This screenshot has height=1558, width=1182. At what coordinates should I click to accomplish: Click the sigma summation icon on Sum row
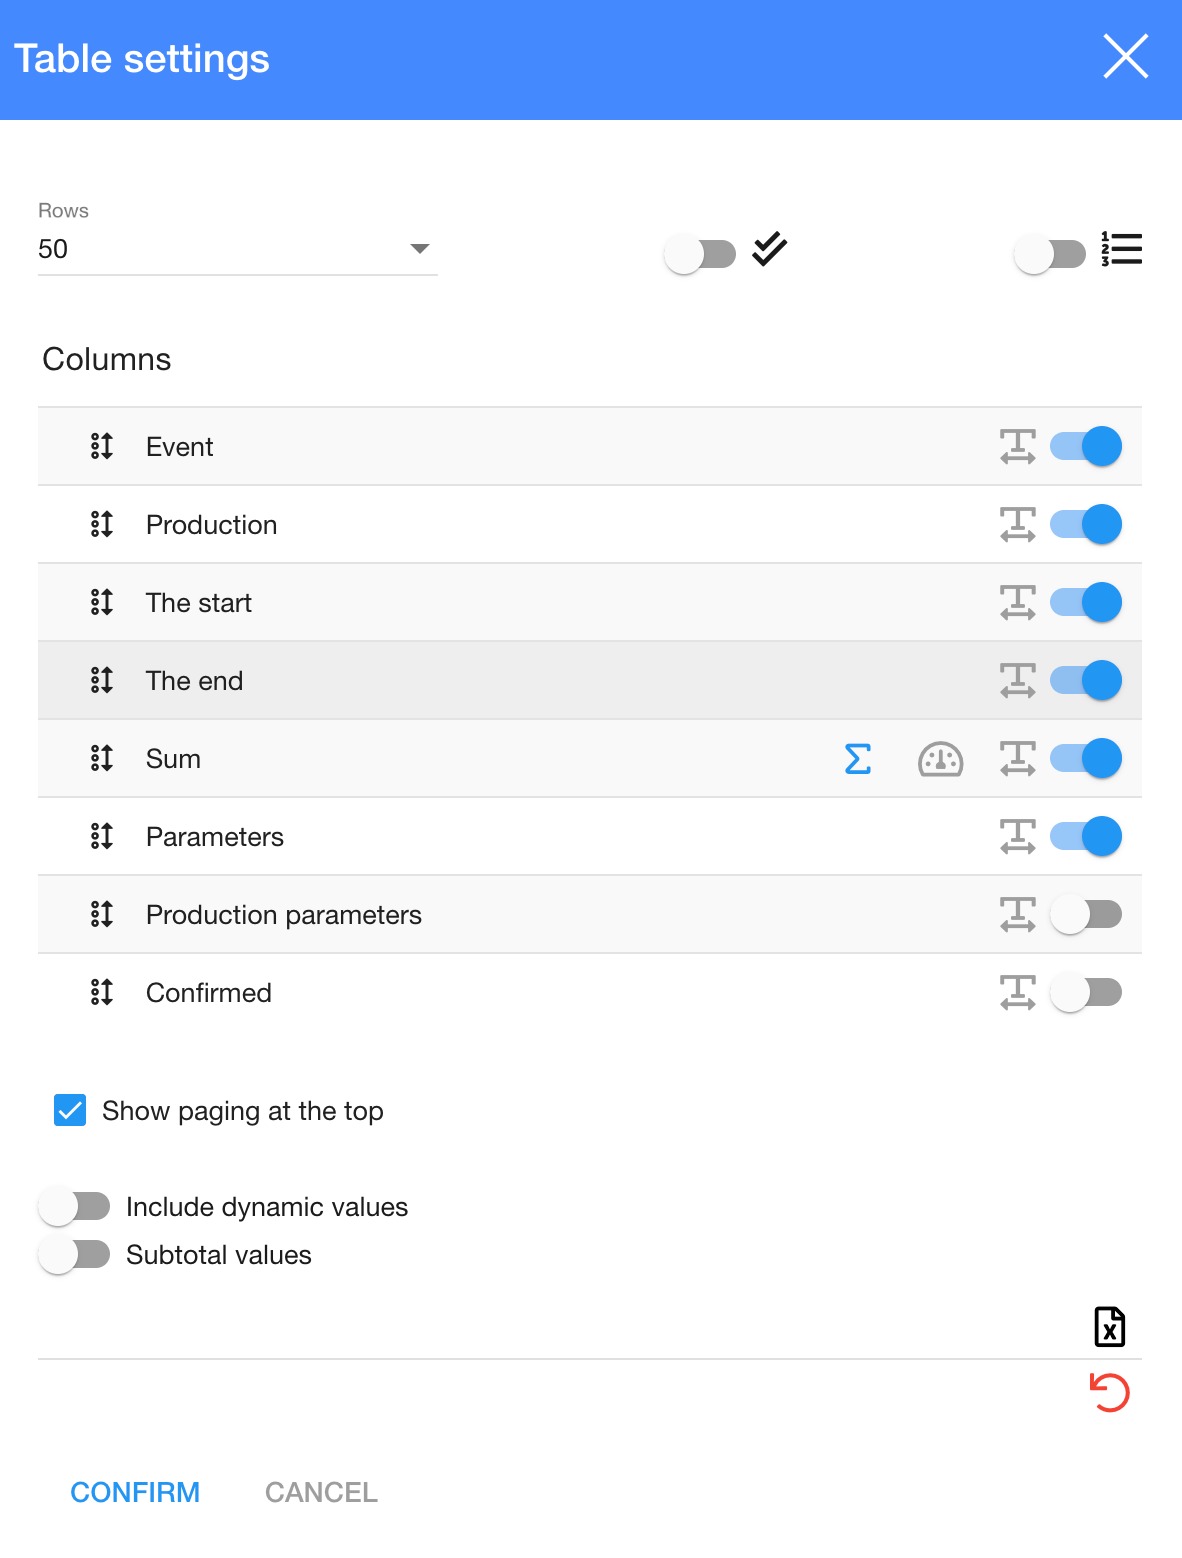858,759
